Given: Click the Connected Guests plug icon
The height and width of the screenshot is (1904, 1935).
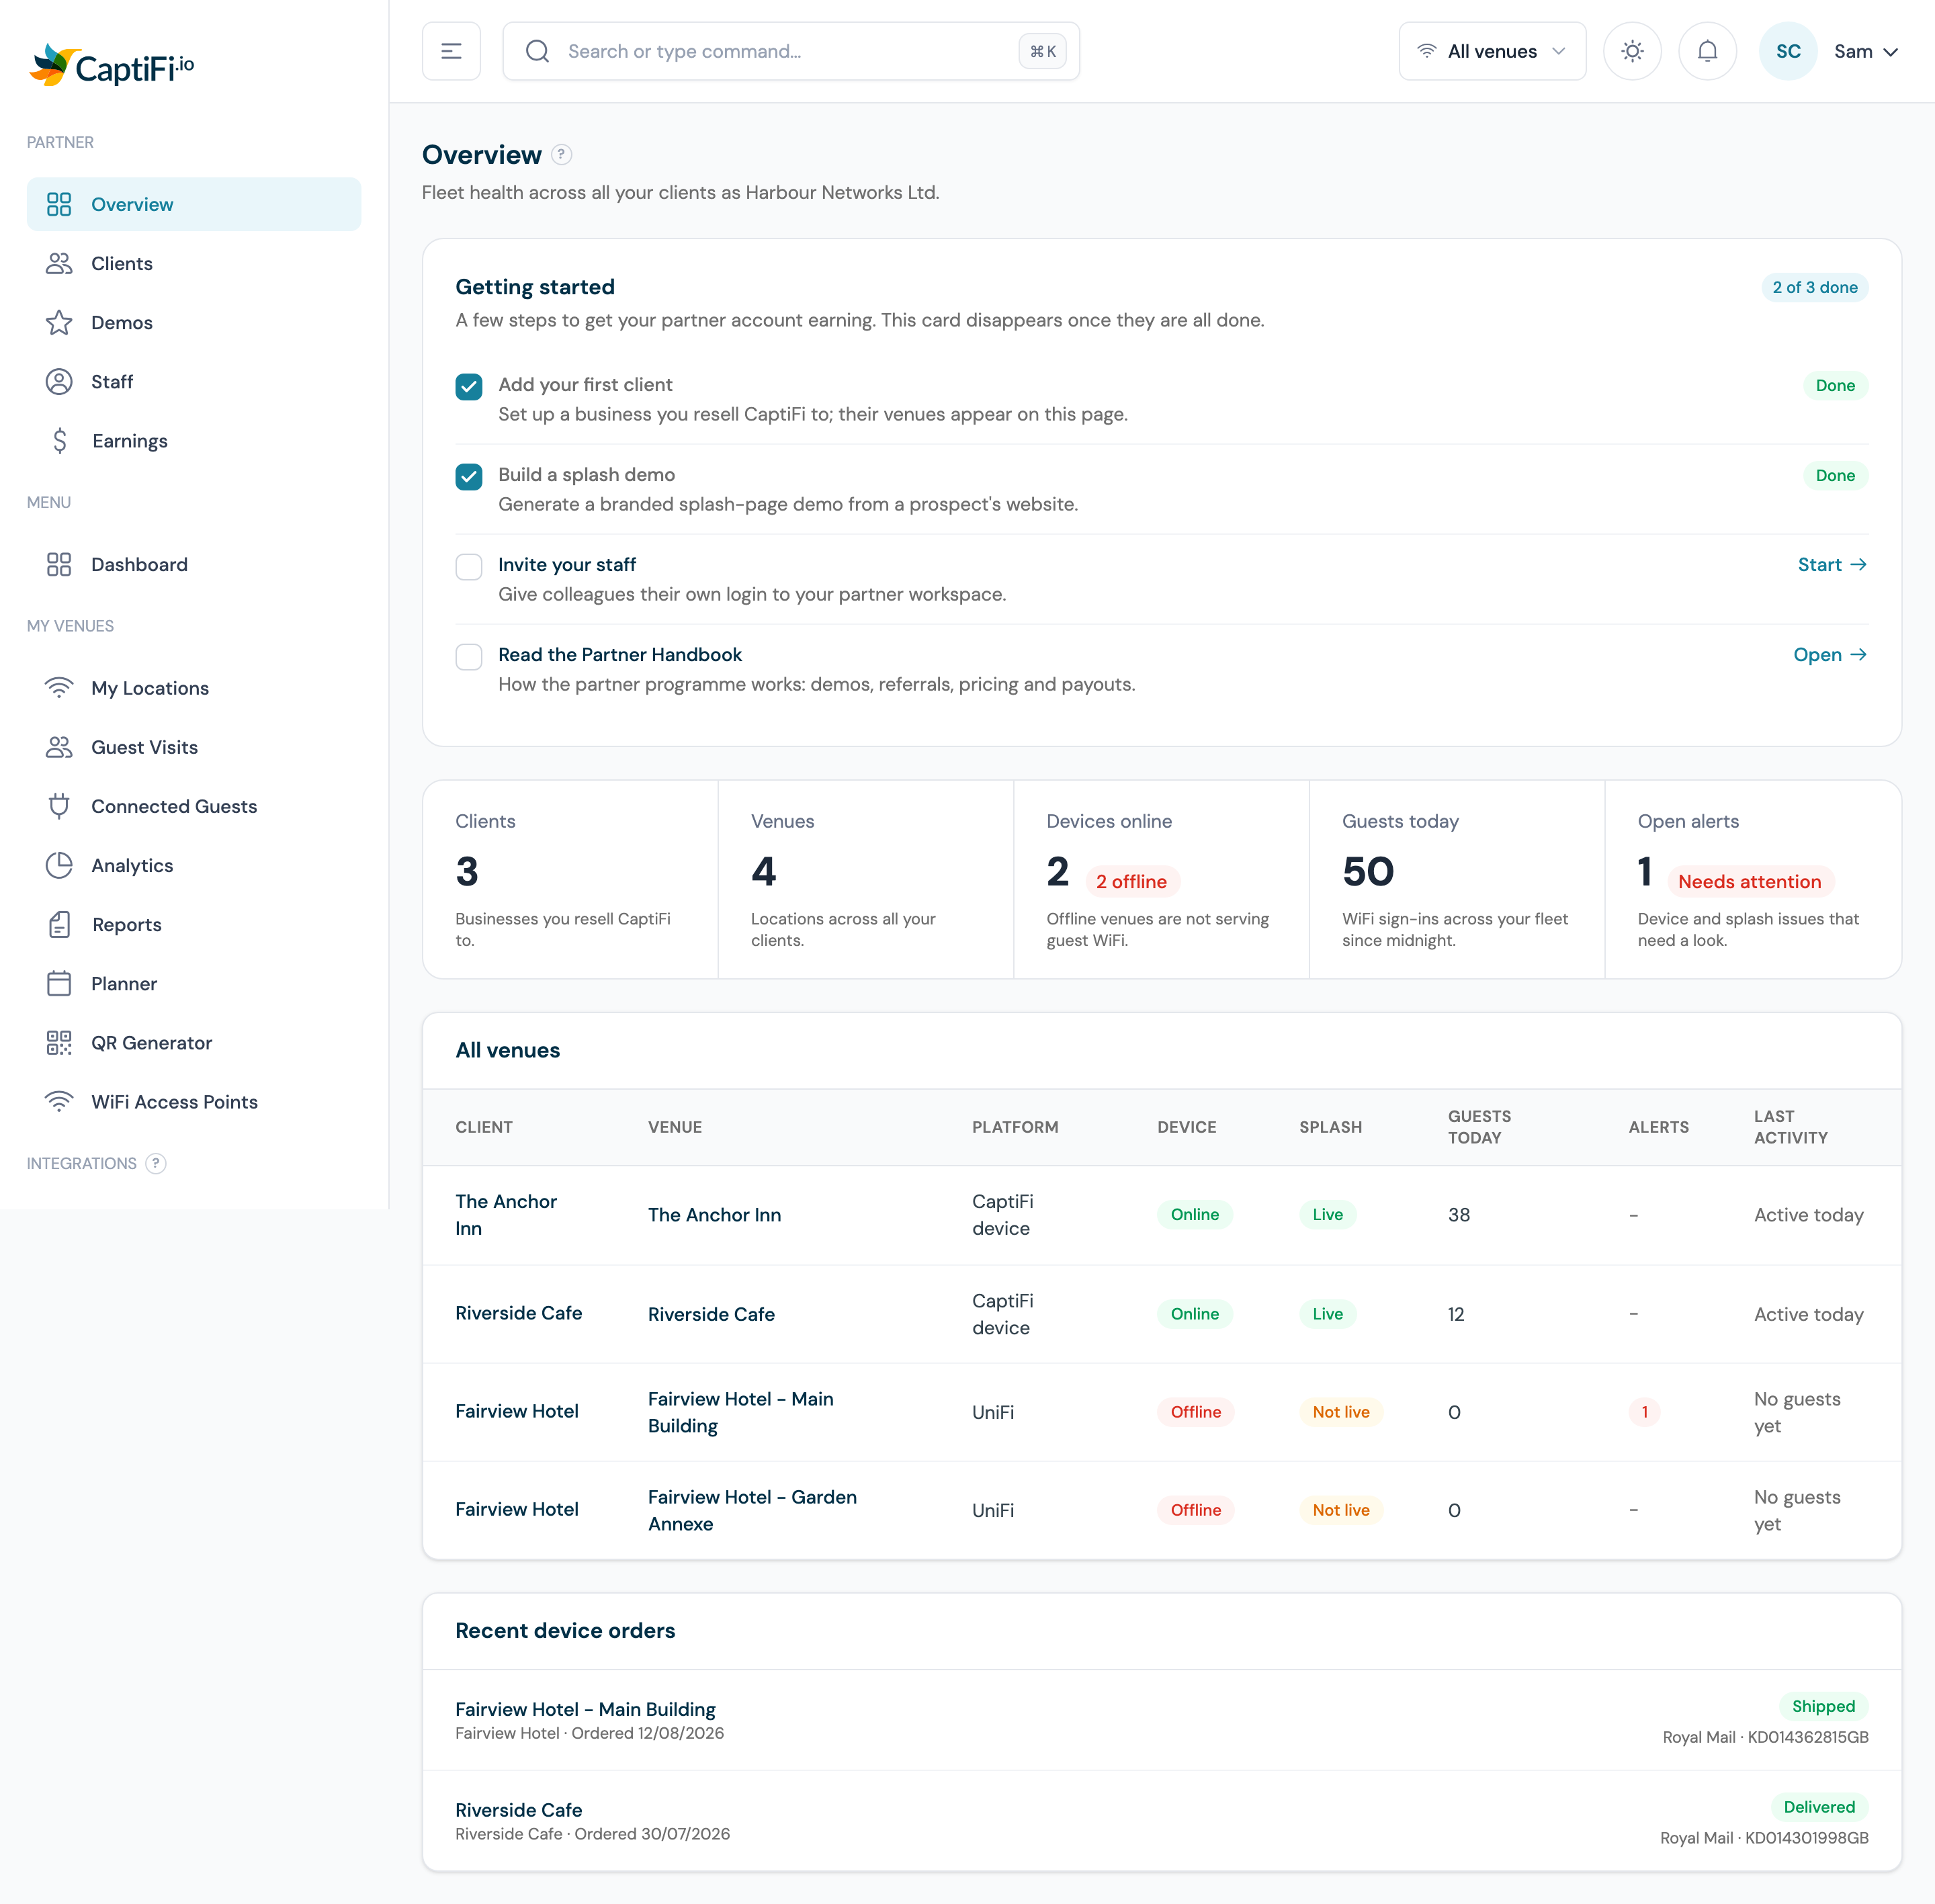Looking at the screenshot, I should (x=59, y=806).
